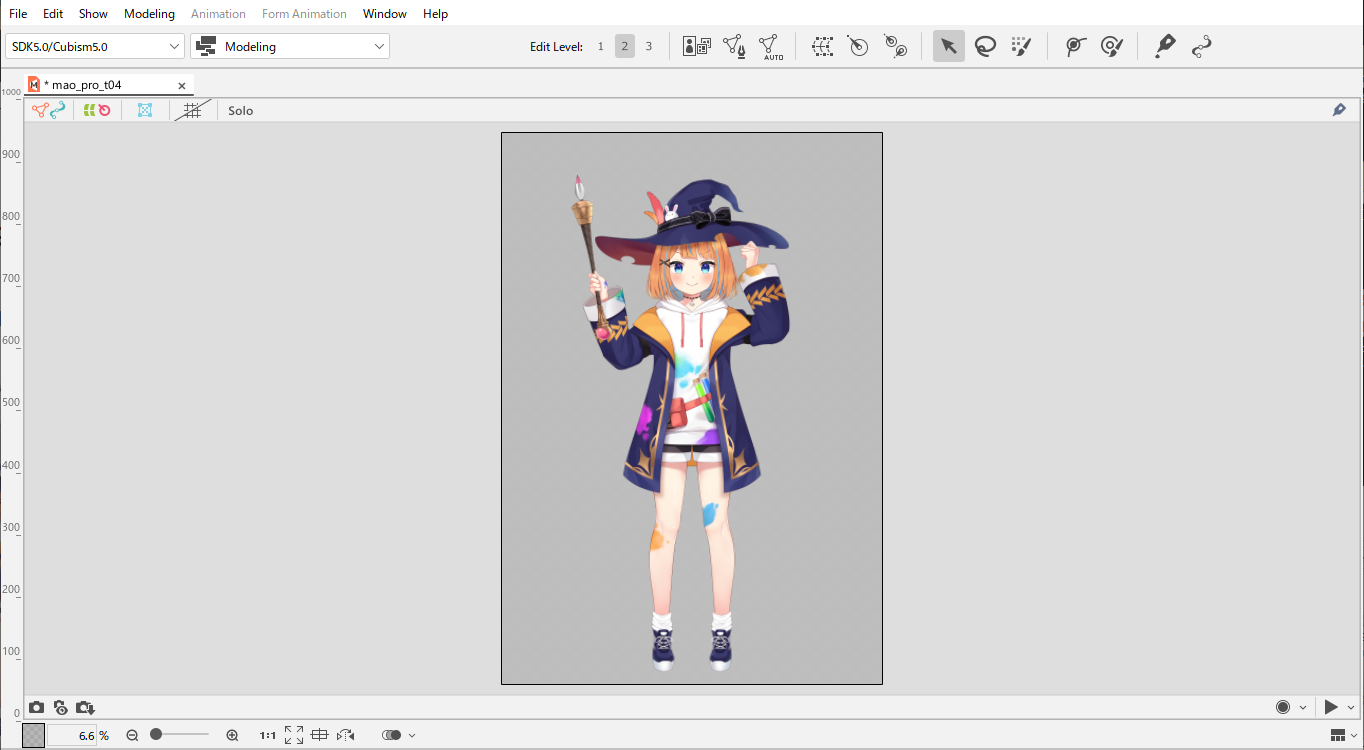Open the Texture Atlas editor icon

click(697, 46)
